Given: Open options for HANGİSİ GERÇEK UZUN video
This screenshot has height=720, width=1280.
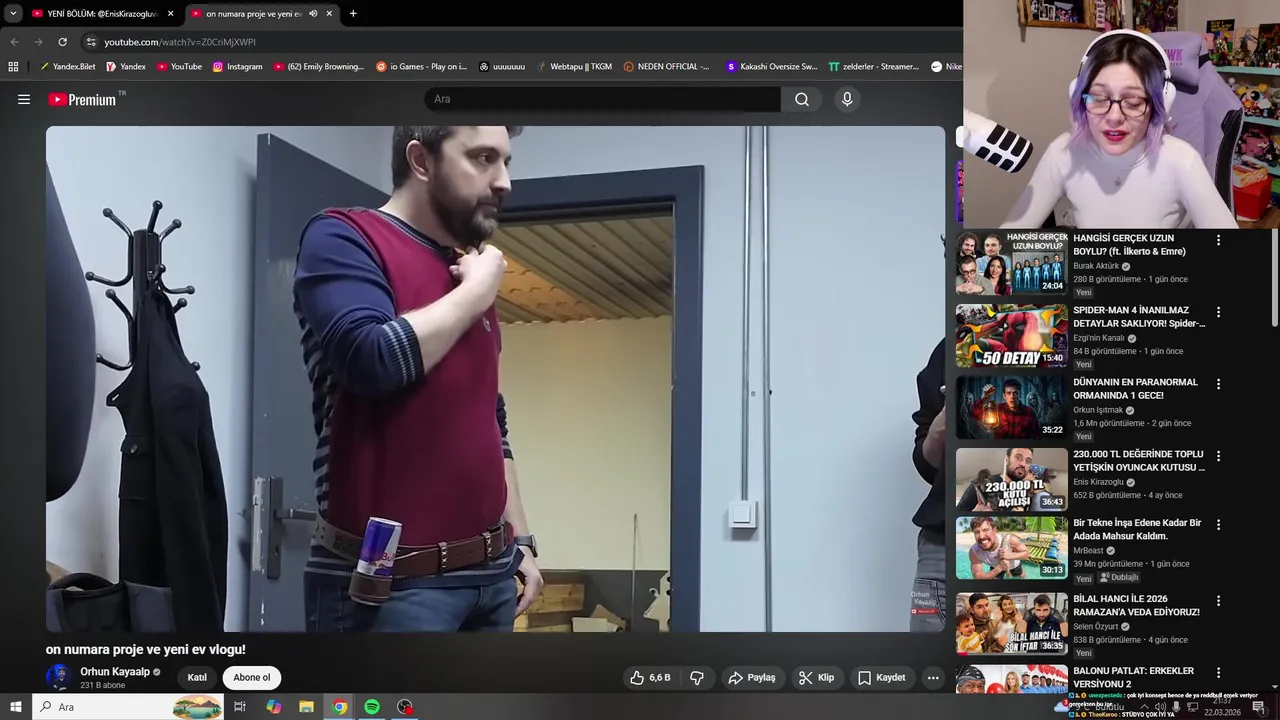Looking at the screenshot, I should coord(1218,240).
